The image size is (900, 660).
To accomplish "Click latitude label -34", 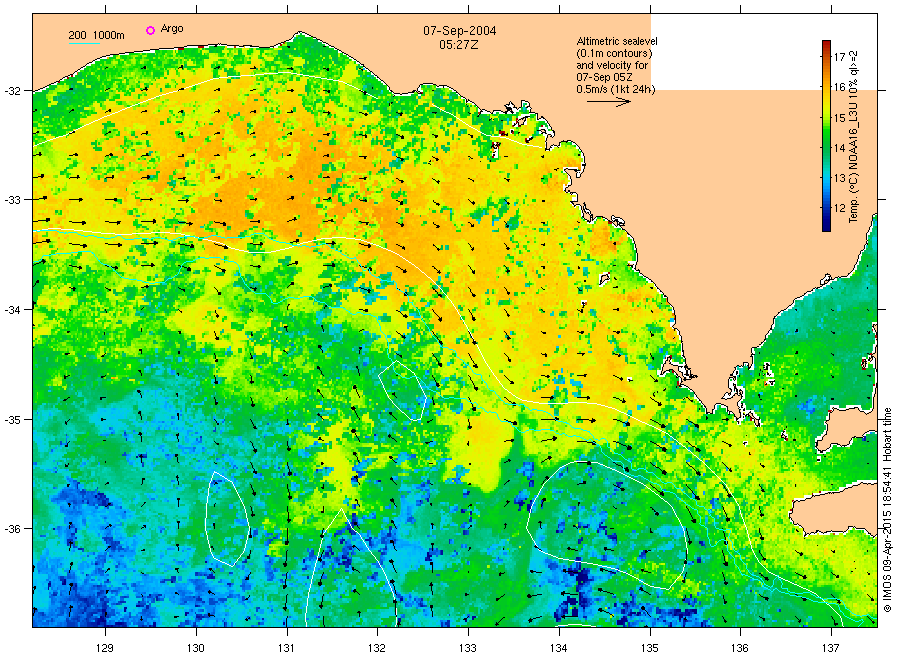I will click(x=13, y=309).
